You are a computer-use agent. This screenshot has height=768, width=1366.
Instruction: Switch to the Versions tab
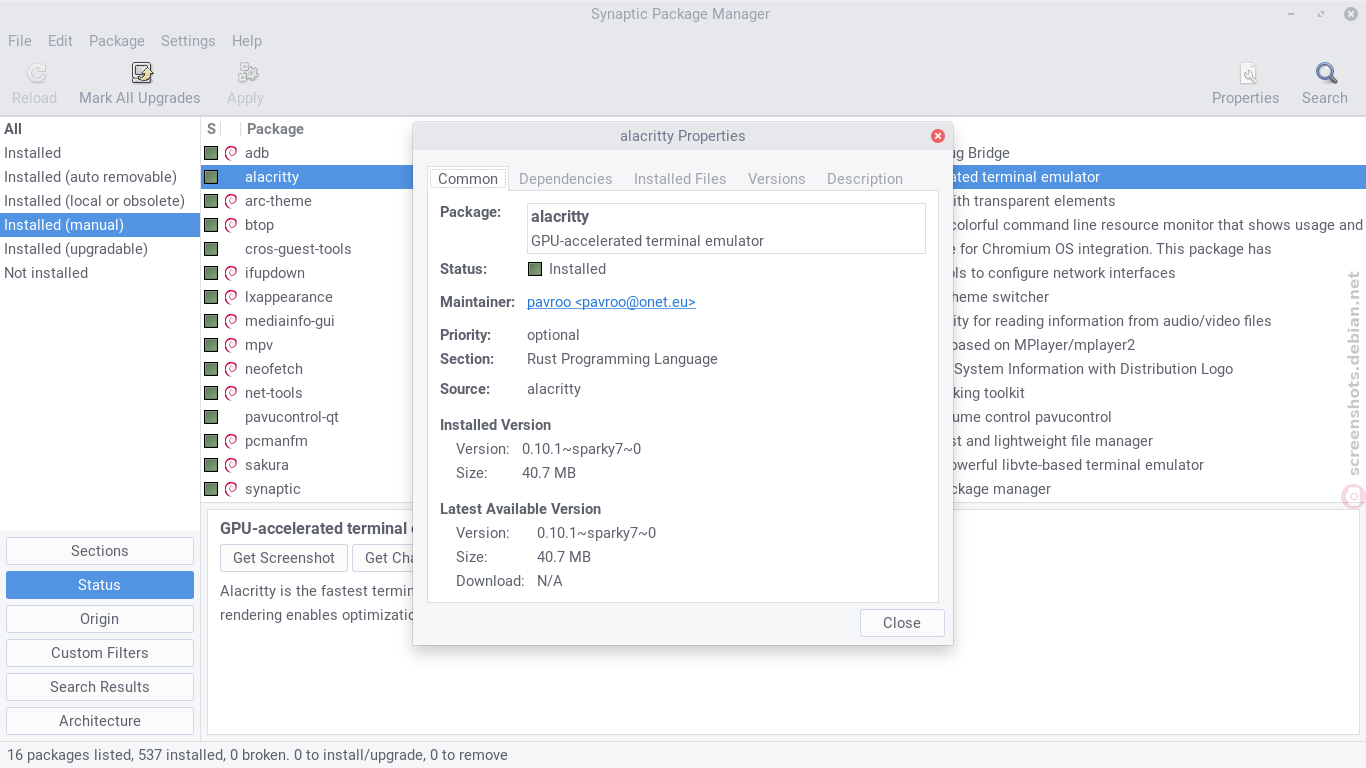(776, 179)
